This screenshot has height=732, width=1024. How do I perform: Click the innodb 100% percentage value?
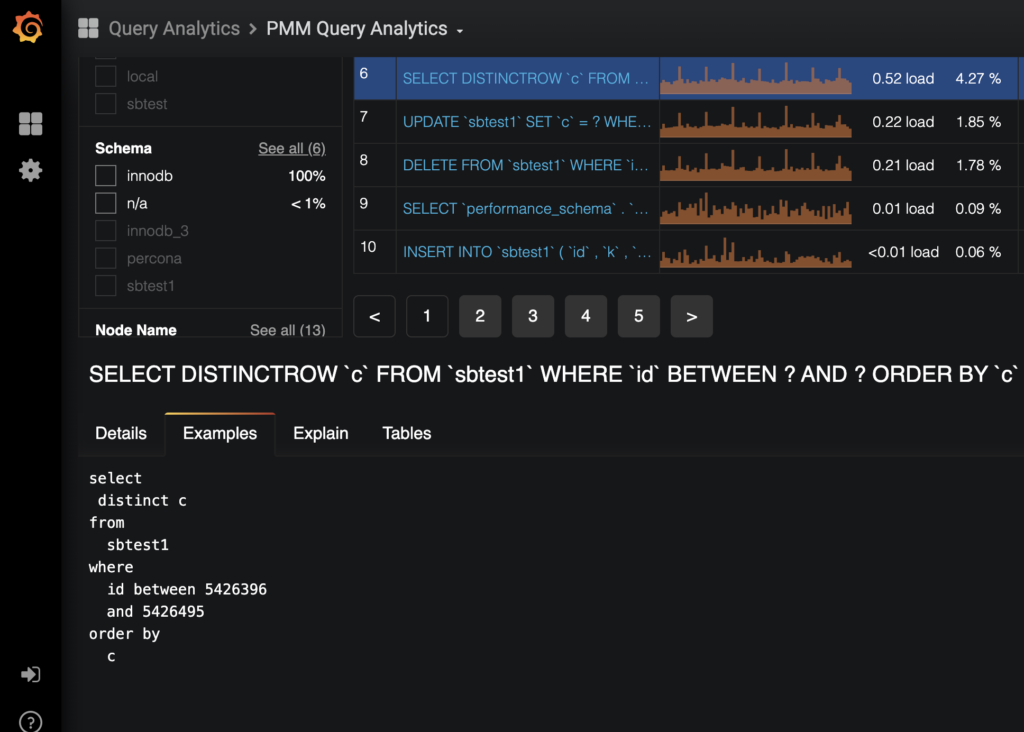[x=306, y=176]
